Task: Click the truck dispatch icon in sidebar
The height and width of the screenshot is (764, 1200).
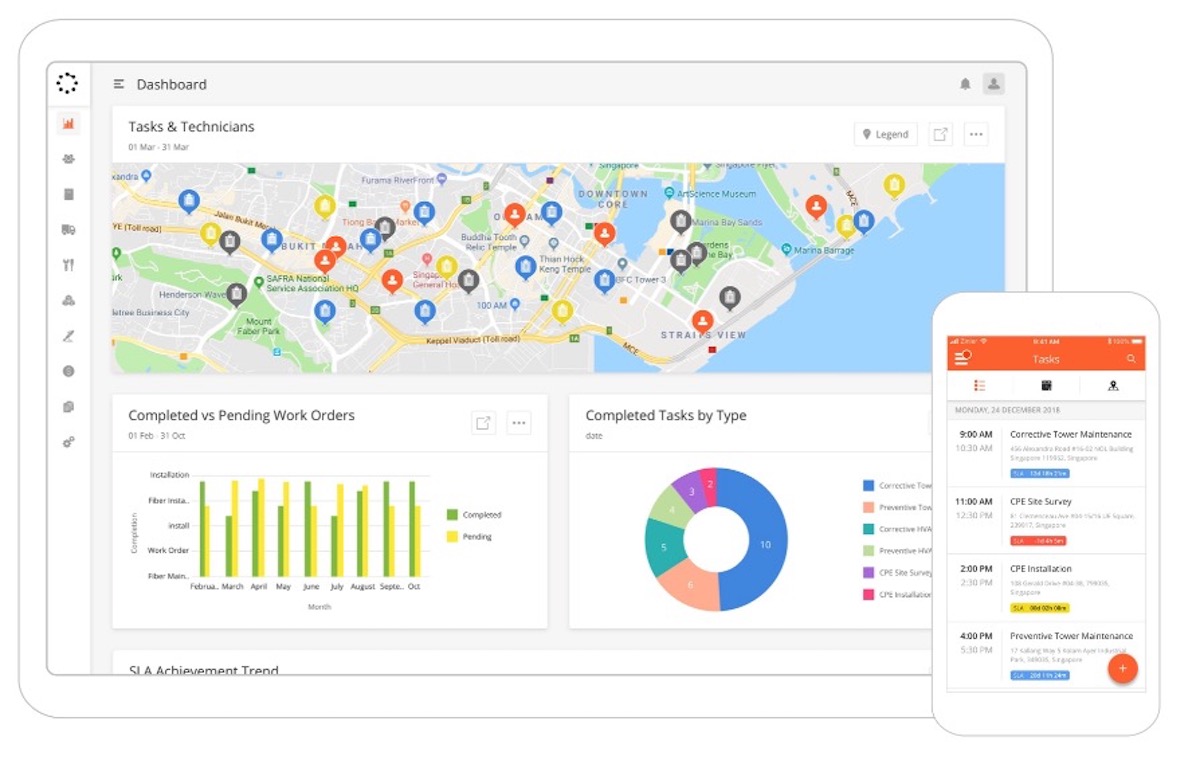Action: point(68,229)
